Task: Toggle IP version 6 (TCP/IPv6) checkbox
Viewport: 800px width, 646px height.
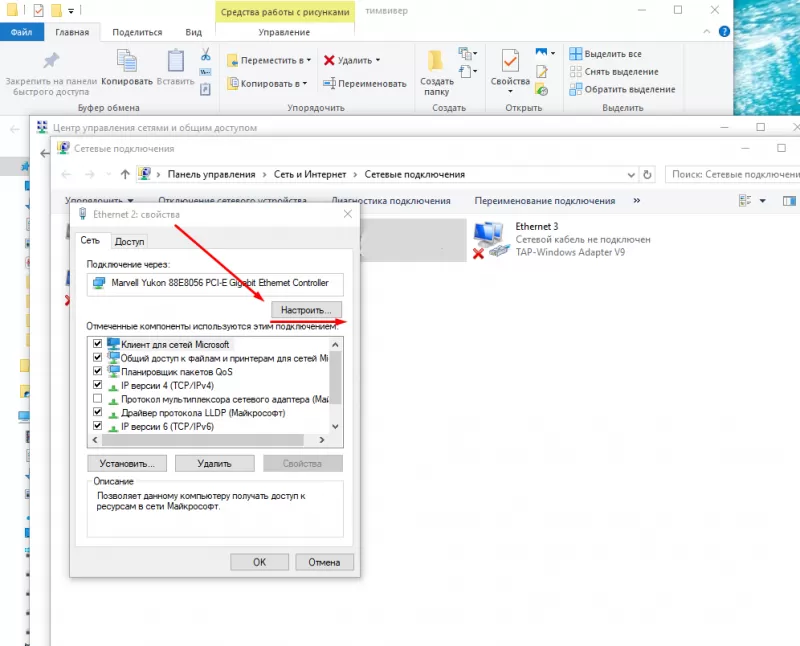Action: pyautogui.click(x=97, y=426)
